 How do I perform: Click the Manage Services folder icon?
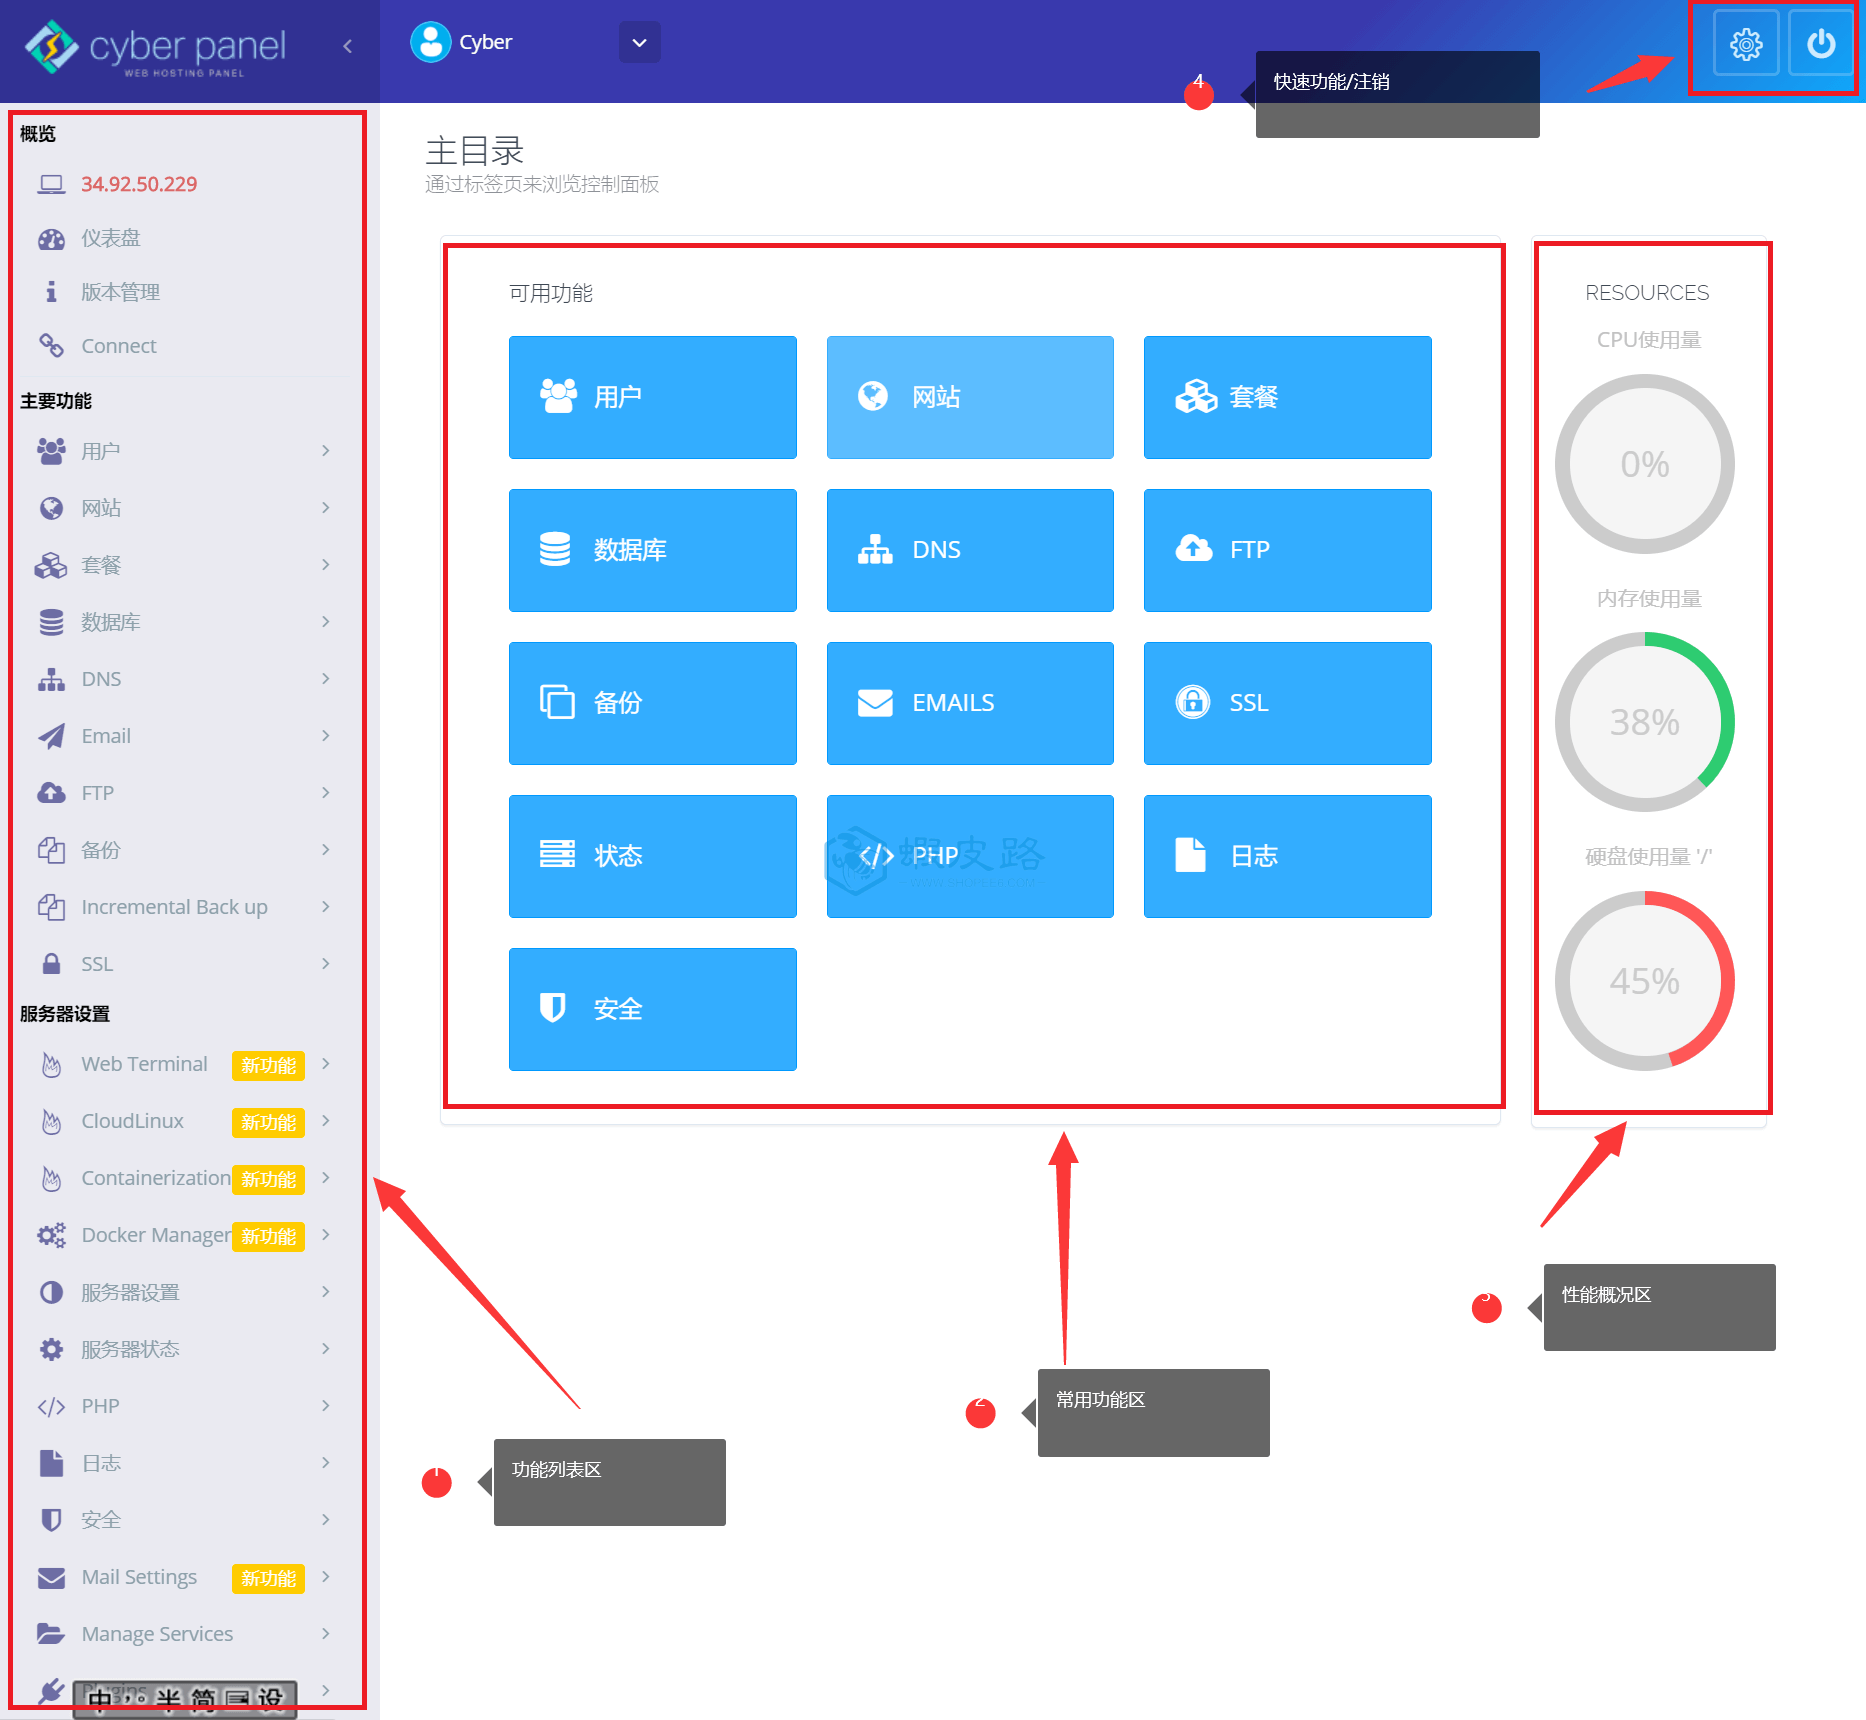(51, 1634)
